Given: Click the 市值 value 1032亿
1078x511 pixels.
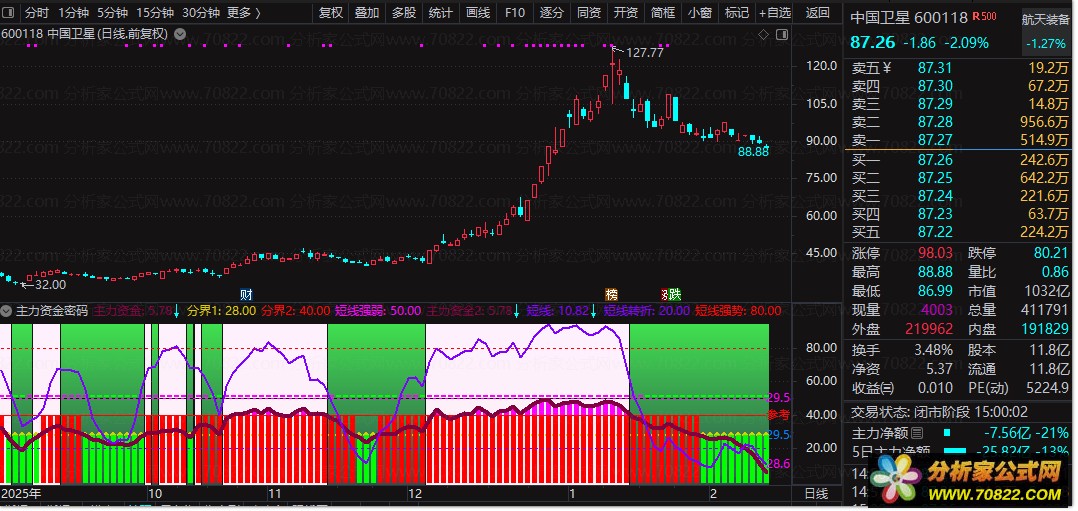Looking at the screenshot, I should pyautogui.click(x=1046, y=291).
